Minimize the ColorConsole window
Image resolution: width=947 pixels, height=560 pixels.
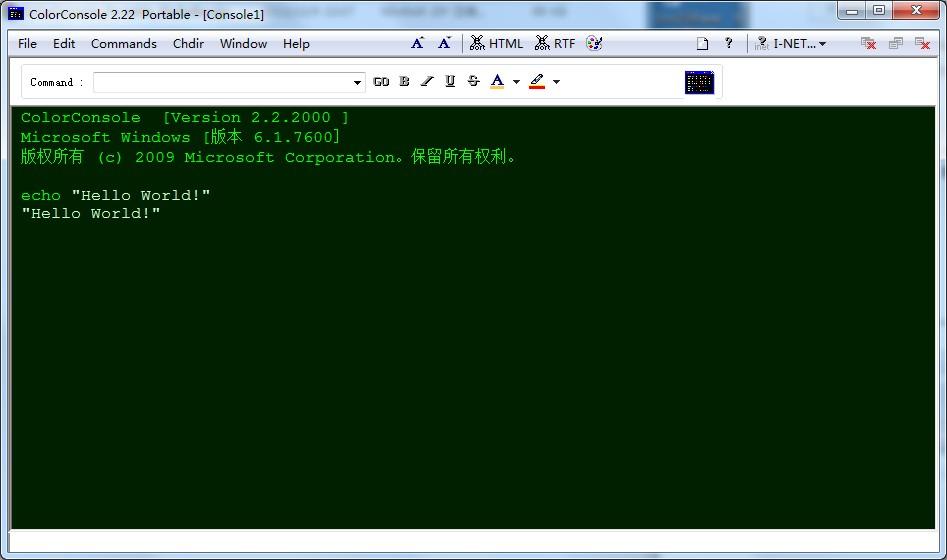(852, 11)
